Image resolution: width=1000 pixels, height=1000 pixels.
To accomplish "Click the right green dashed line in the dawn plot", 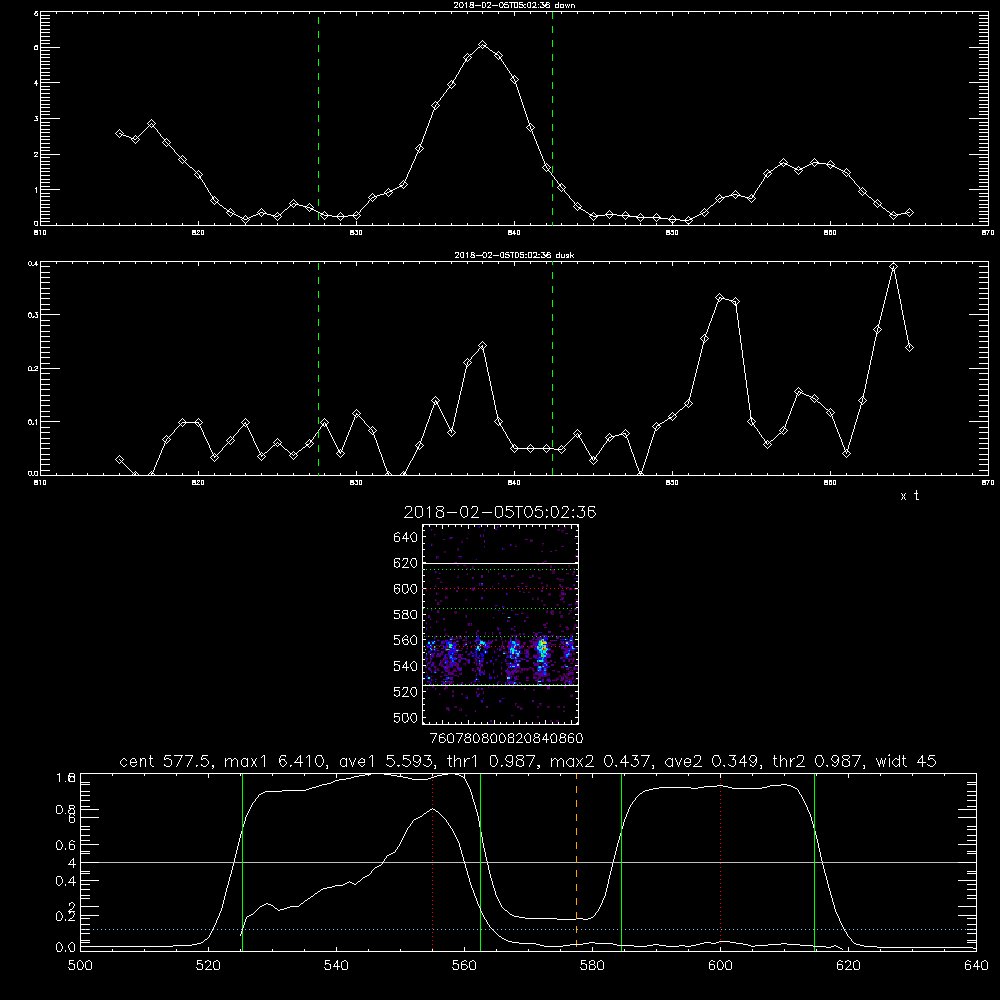I will click(552, 118).
